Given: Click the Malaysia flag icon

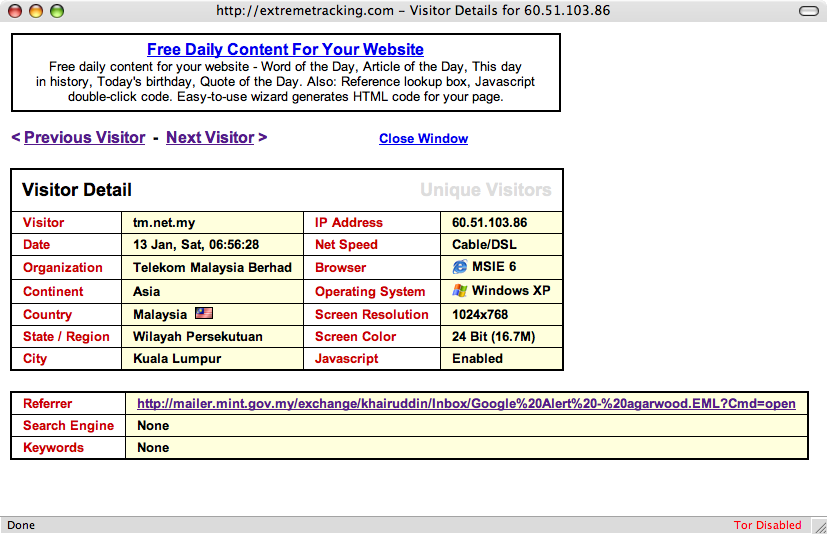Looking at the screenshot, I should click(204, 313).
